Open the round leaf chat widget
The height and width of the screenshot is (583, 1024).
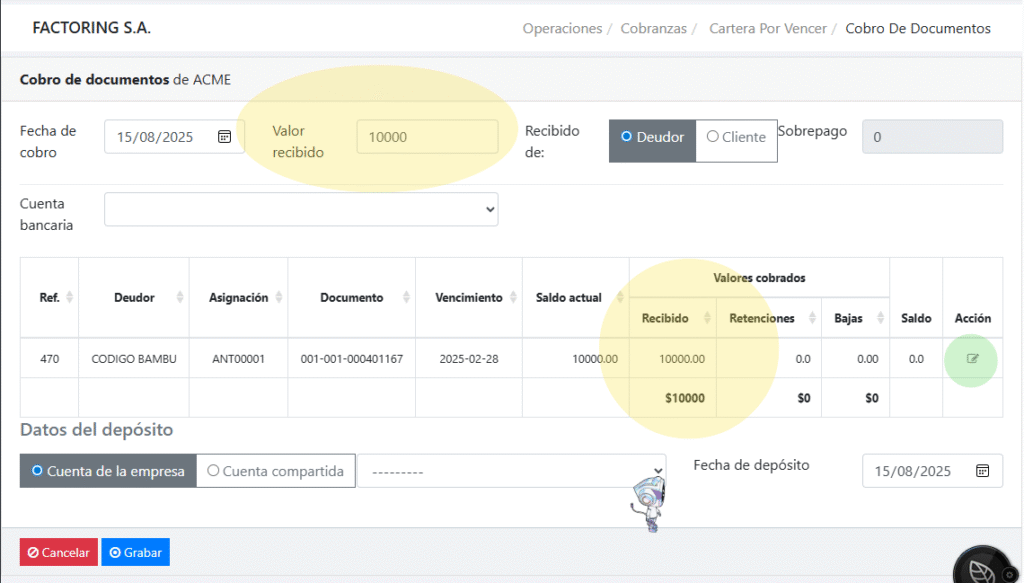(x=985, y=566)
